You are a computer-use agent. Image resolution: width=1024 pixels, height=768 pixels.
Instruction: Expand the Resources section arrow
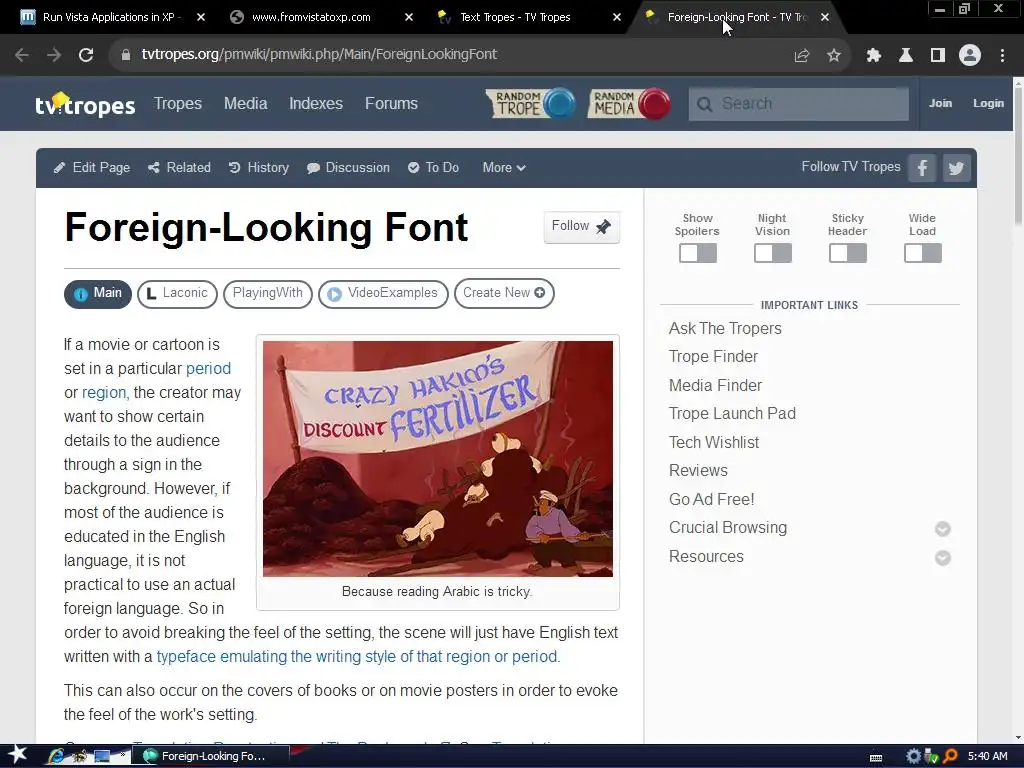pos(942,557)
